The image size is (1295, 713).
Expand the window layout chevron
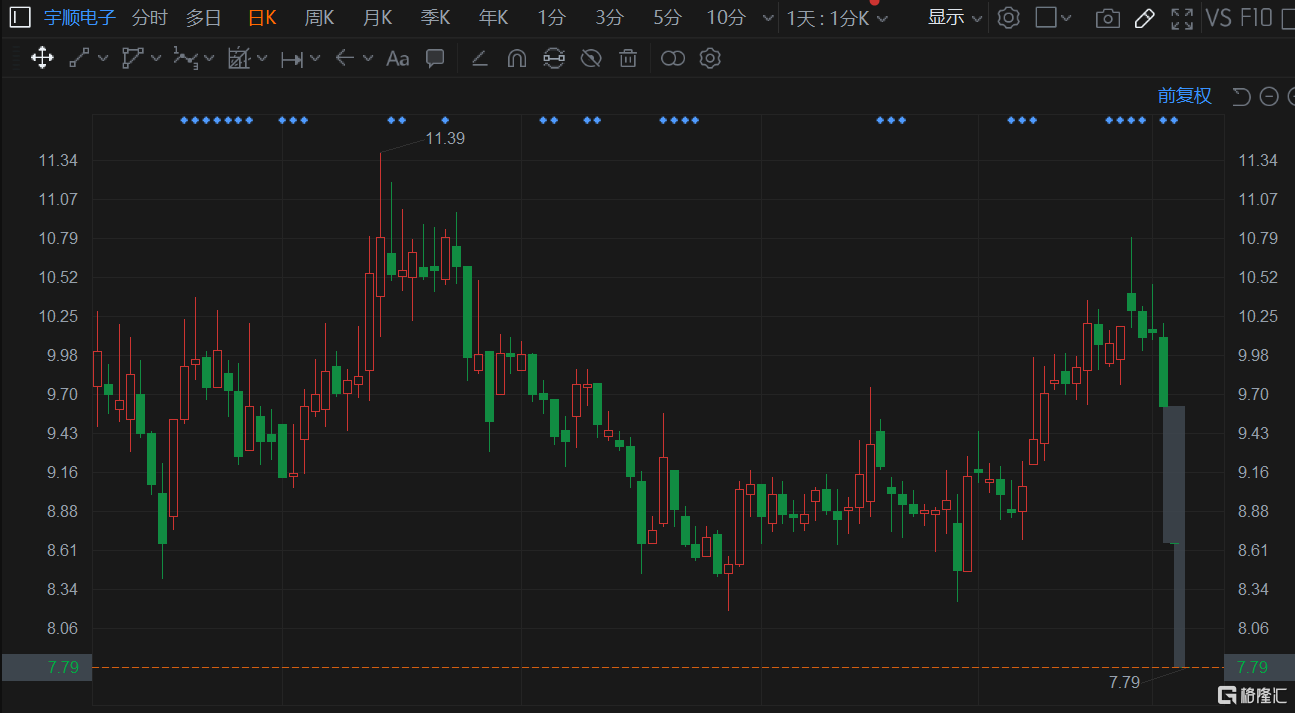pyautogui.click(x=1066, y=18)
